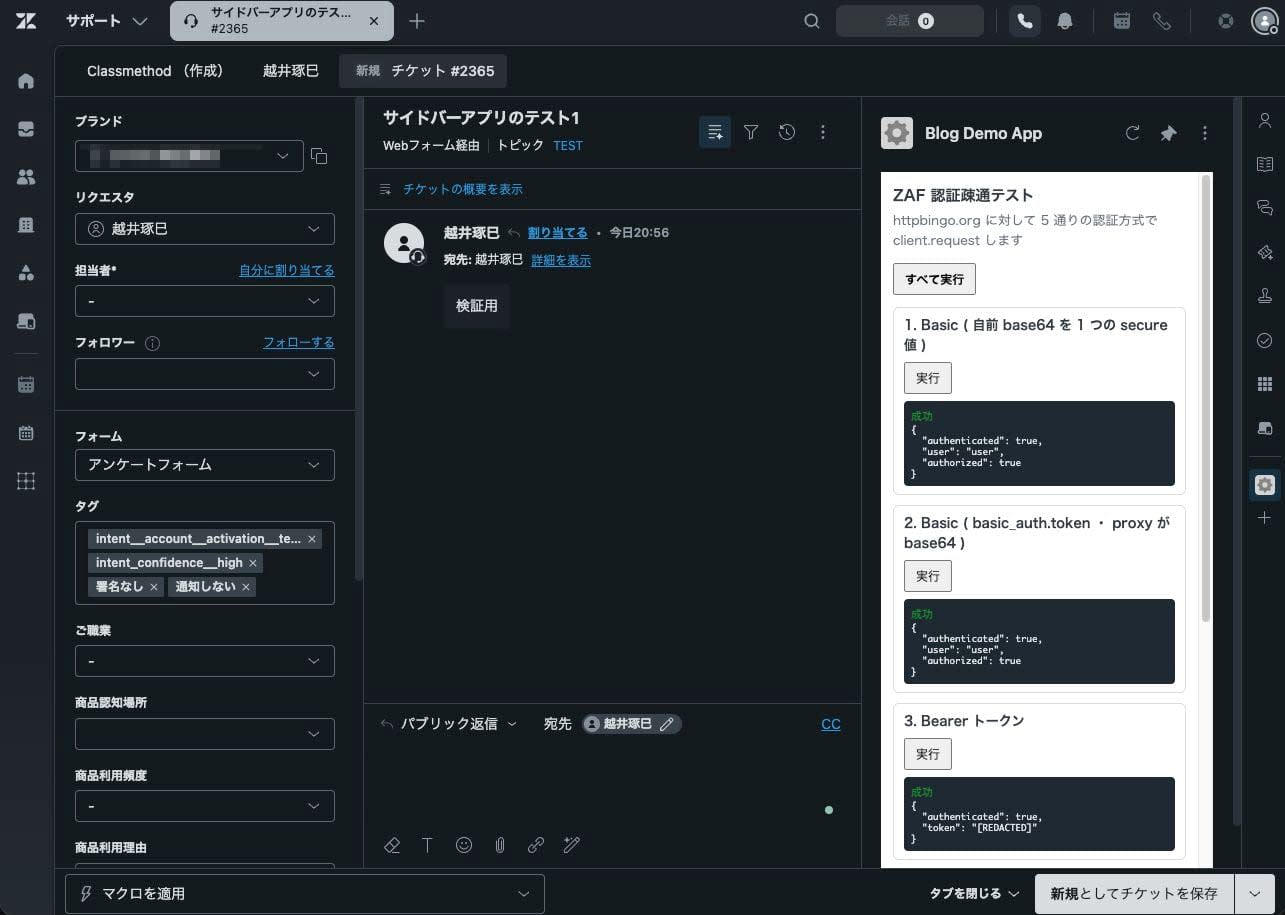1285x915 pixels.
Task: Click the search magnifier in top bar
Action: click(812, 21)
